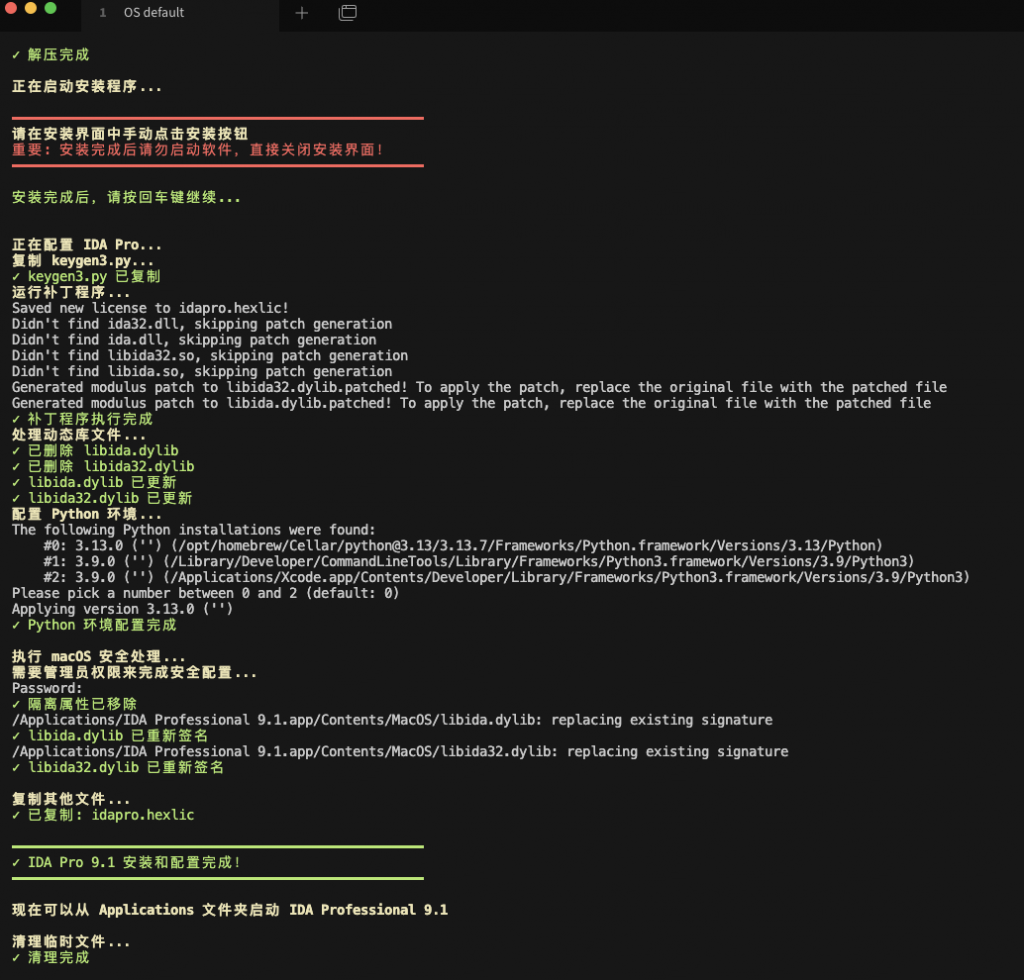Image resolution: width=1024 pixels, height=980 pixels.
Task: Click the final '清理完成' line
Action: click(x=50, y=957)
